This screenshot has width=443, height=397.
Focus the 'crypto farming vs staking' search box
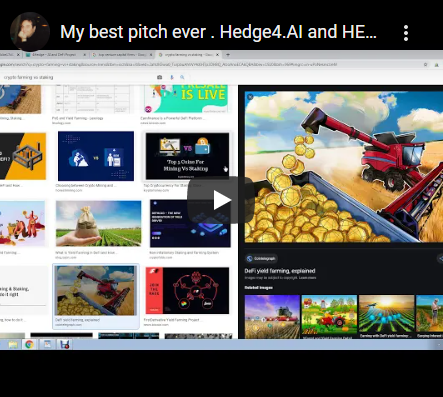point(77,77)
